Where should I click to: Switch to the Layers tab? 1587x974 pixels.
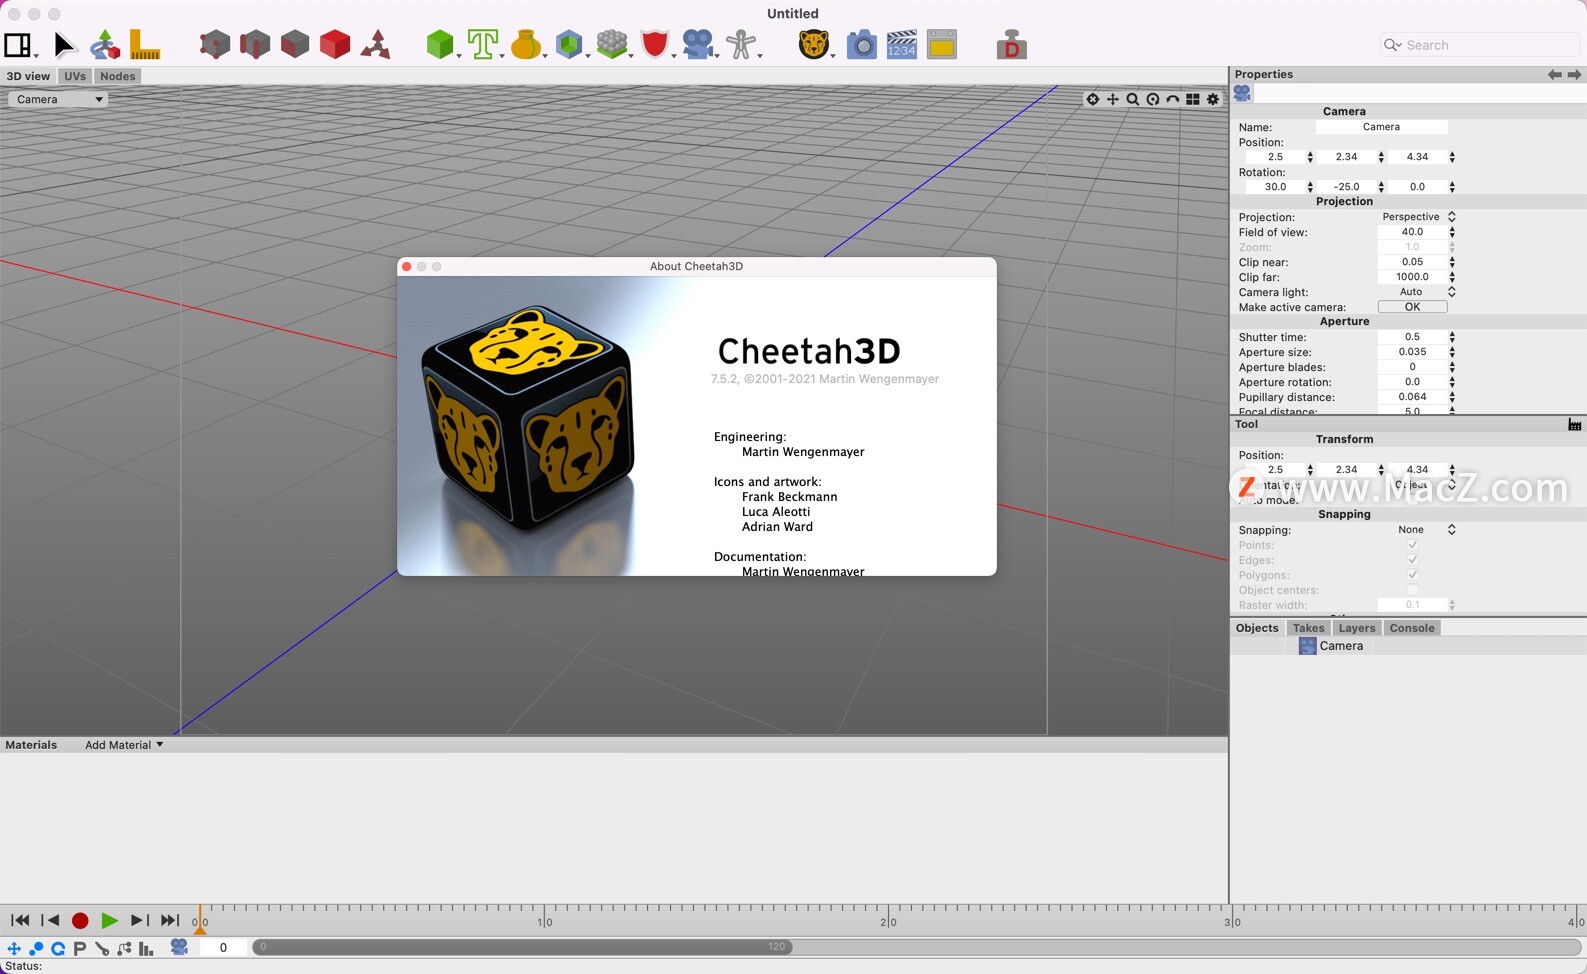point(1357,628)
